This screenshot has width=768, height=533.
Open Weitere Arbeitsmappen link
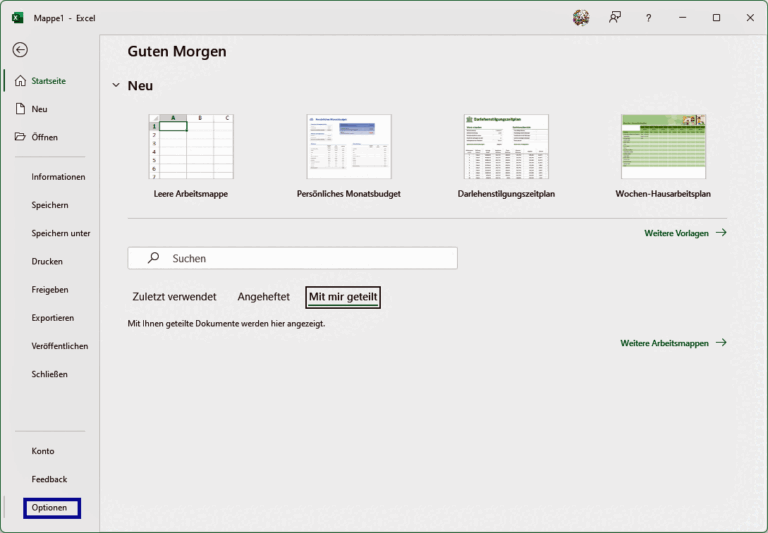pos(672,343)
